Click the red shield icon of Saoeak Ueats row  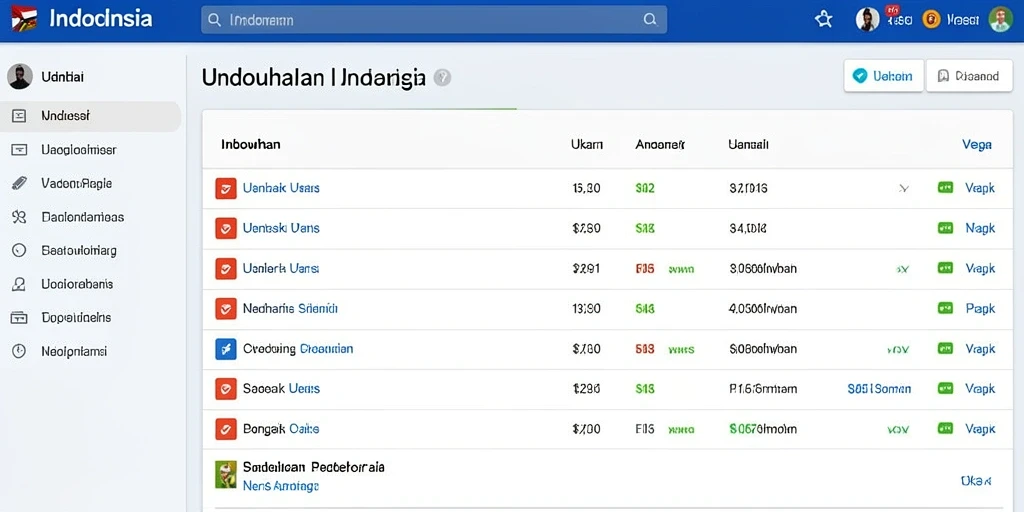226,389
